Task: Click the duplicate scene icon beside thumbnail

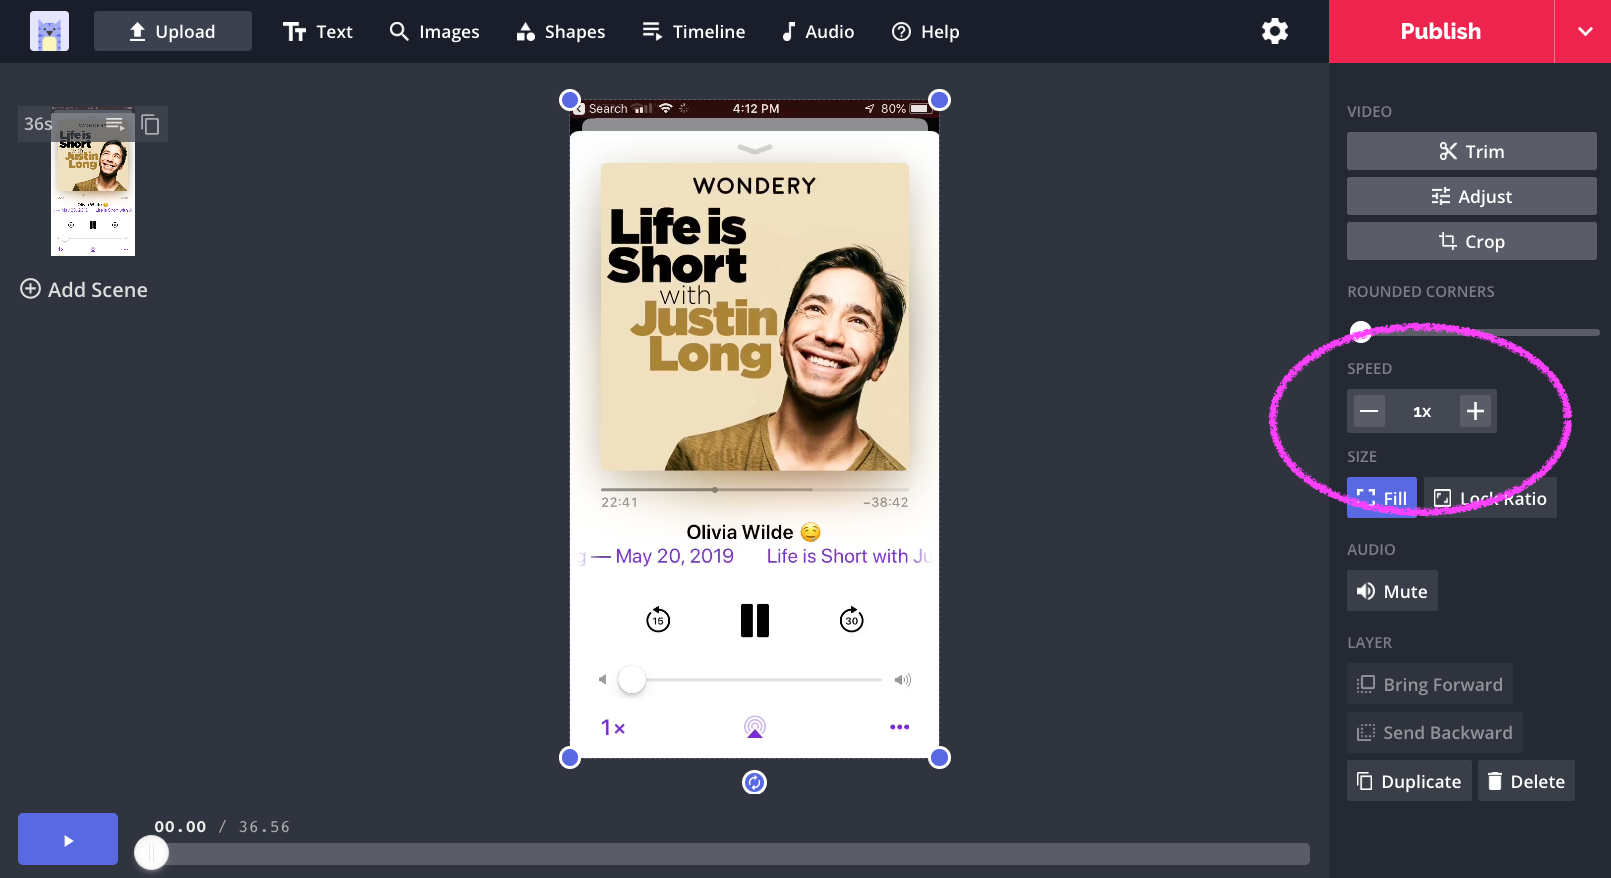Action: tap(150, 125)
